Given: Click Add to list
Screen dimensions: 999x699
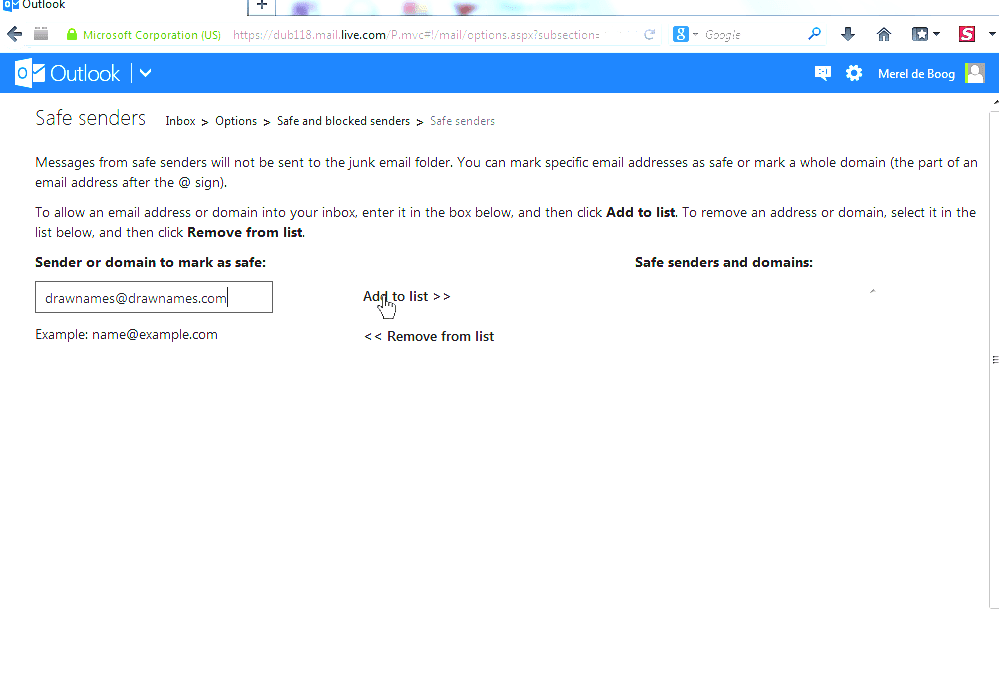Looking at the screenshot, I should [x=406, y=296].
